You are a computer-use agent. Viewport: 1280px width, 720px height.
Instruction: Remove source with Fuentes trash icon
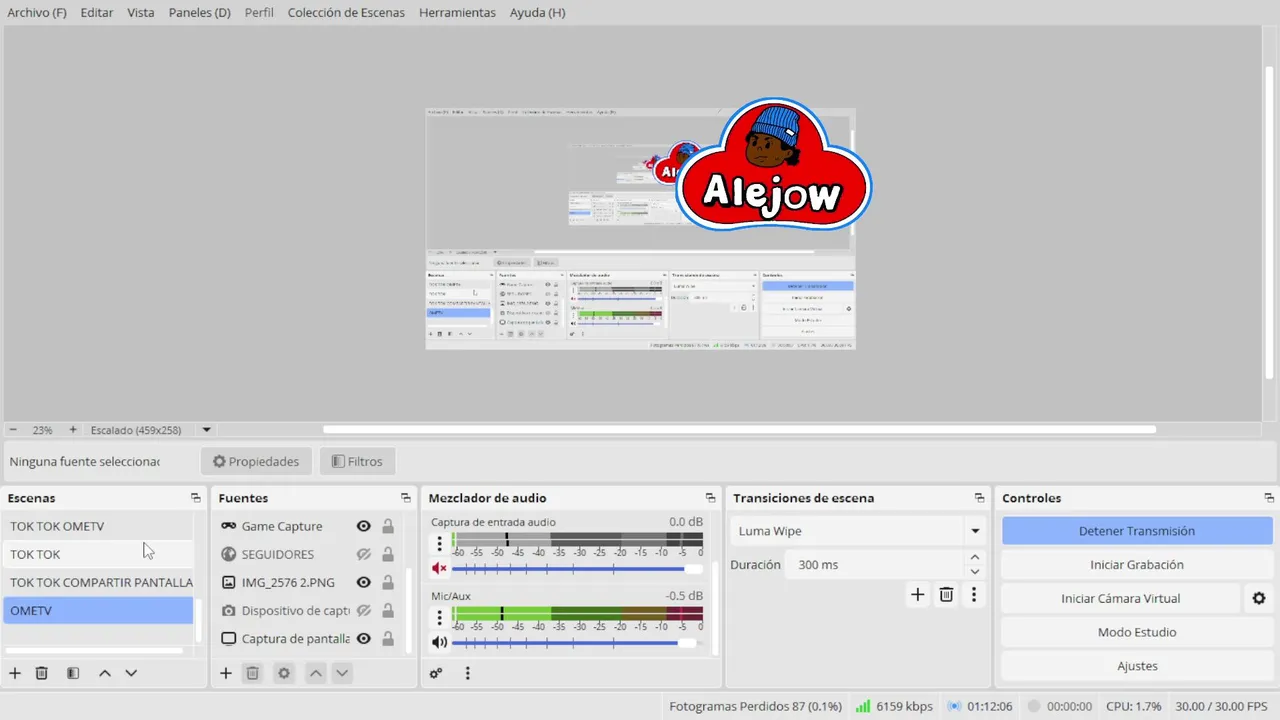[x=253, y=673]
